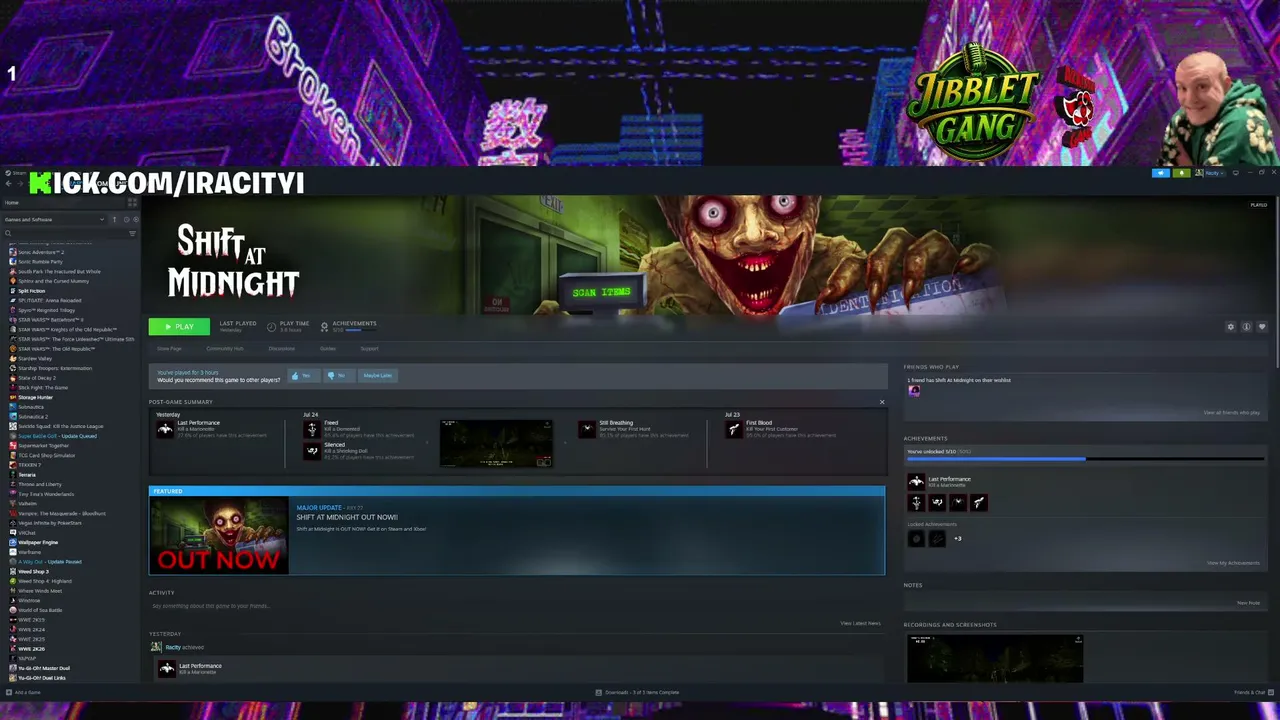The image size is (1280, 720).
Task: Open the wishlisting friend's avatar
Action: (x=914, y=391)
